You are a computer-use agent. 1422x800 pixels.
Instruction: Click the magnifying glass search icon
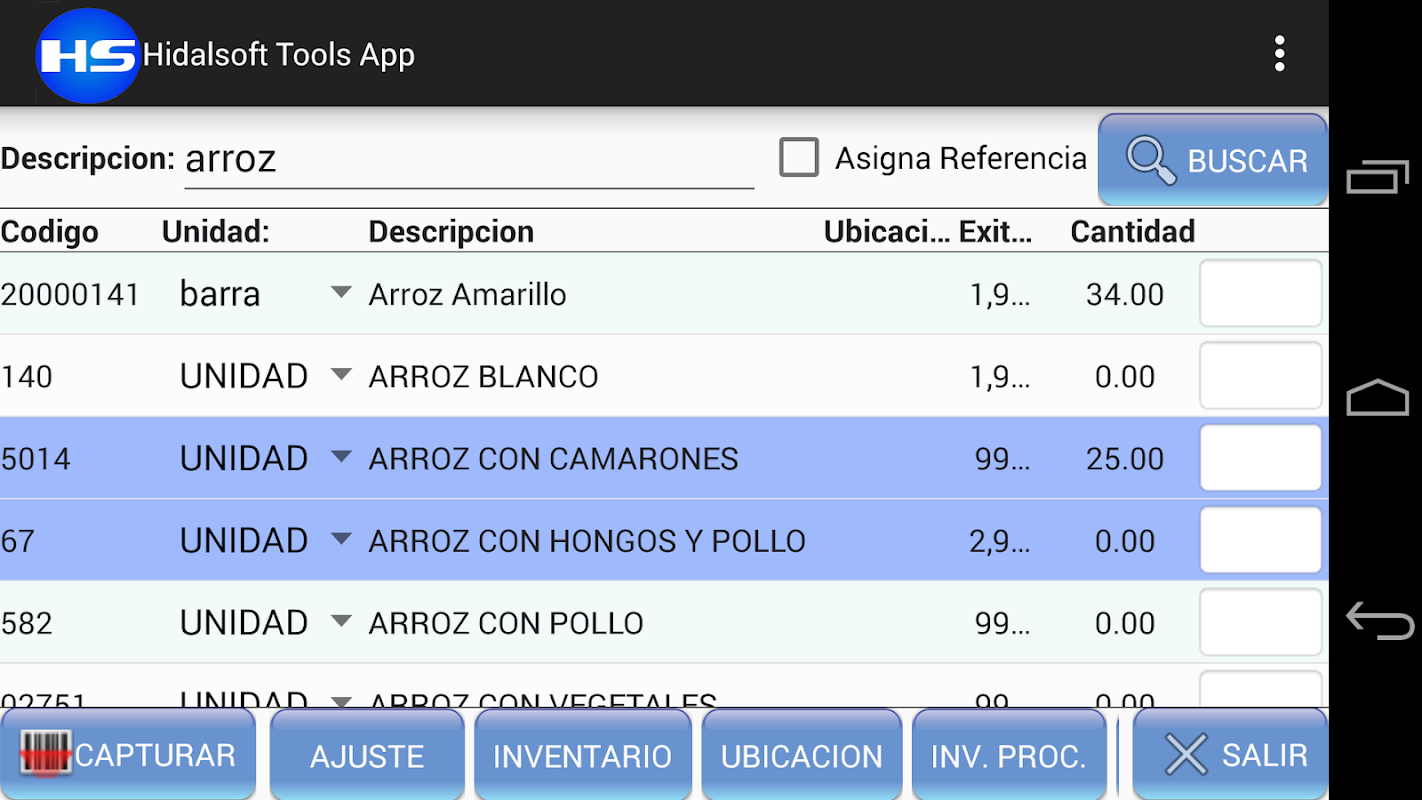[x=1151, y=161]
